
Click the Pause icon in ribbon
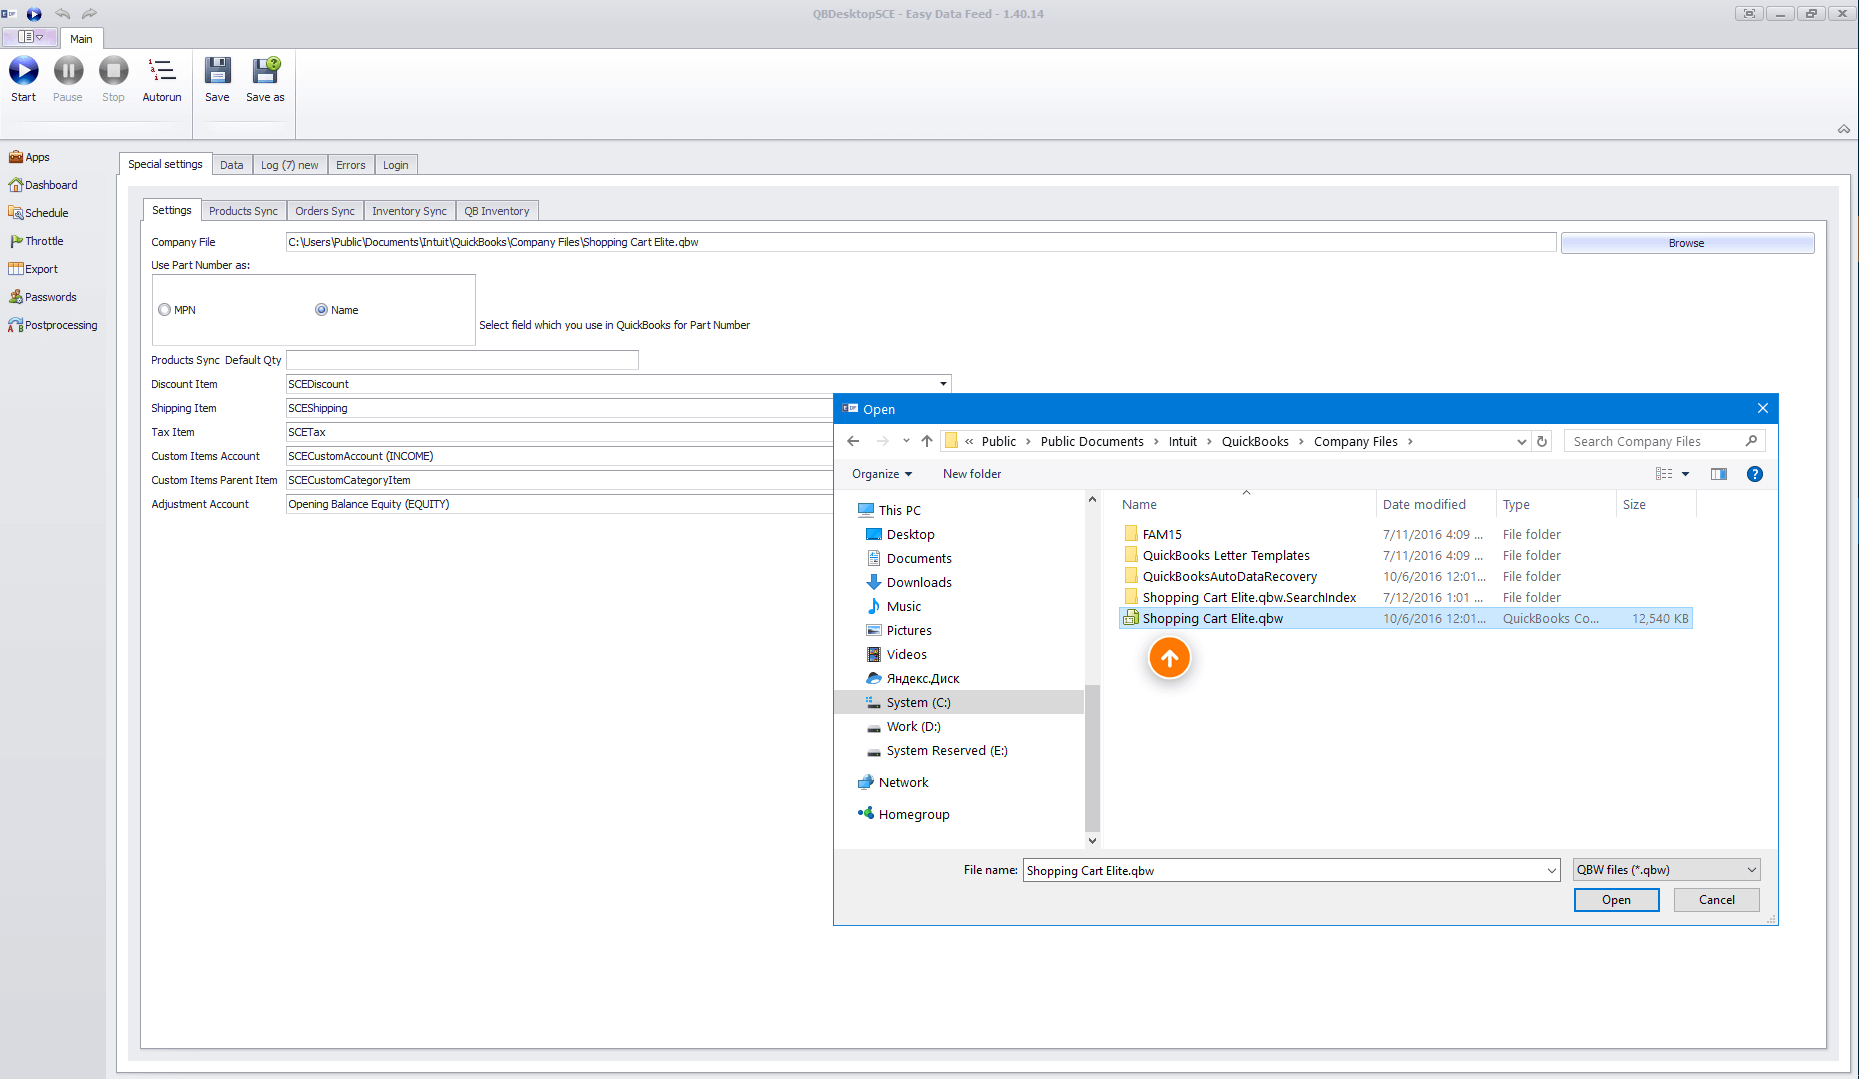point(68,71)
